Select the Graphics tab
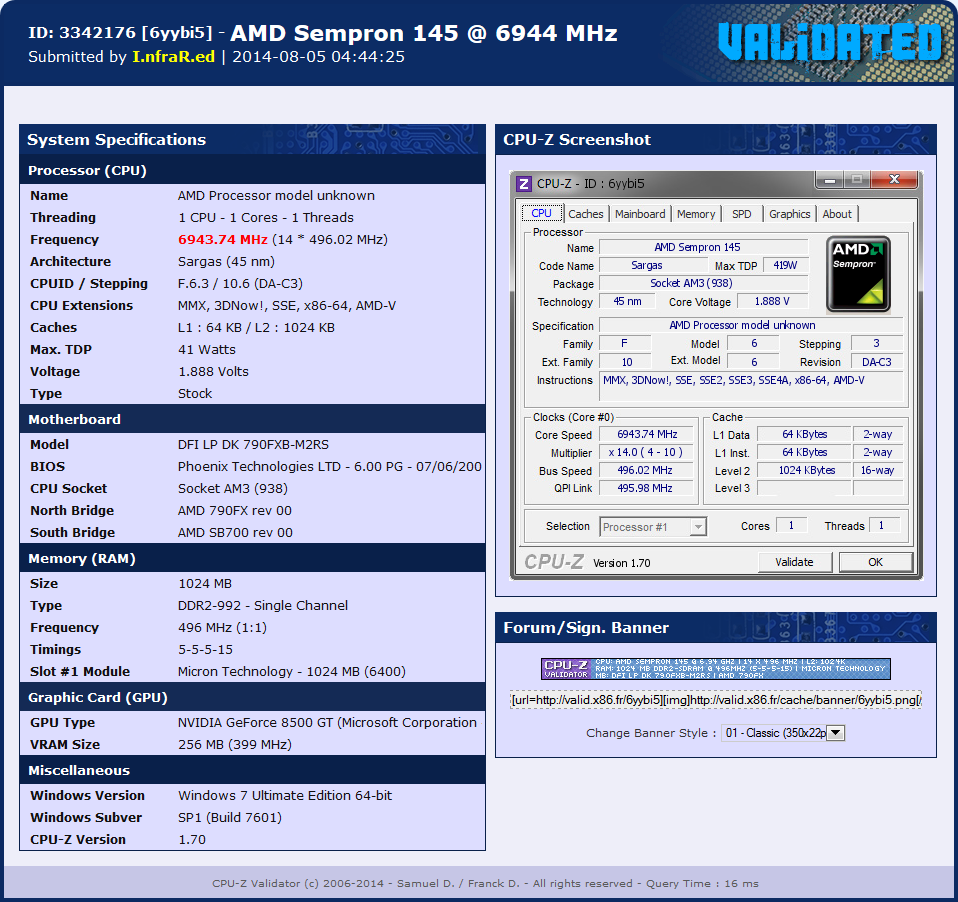The width and height of the screenshot is (958, 902). [x=789, y=214]
